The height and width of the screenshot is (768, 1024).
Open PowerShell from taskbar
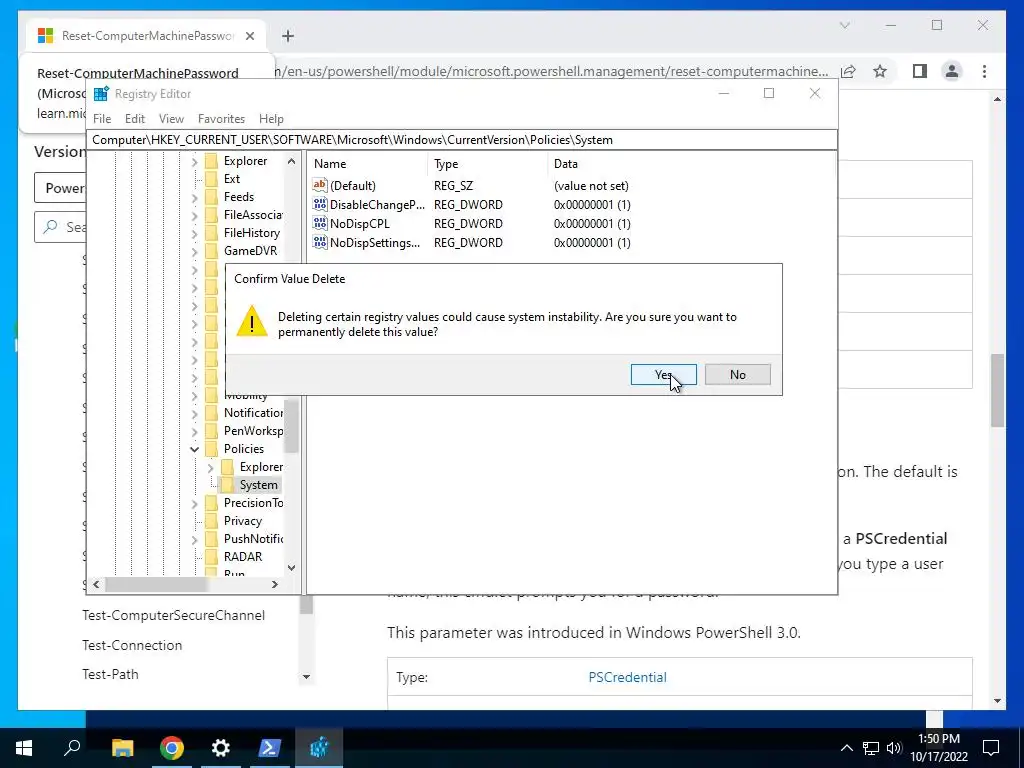coord(270,748)
